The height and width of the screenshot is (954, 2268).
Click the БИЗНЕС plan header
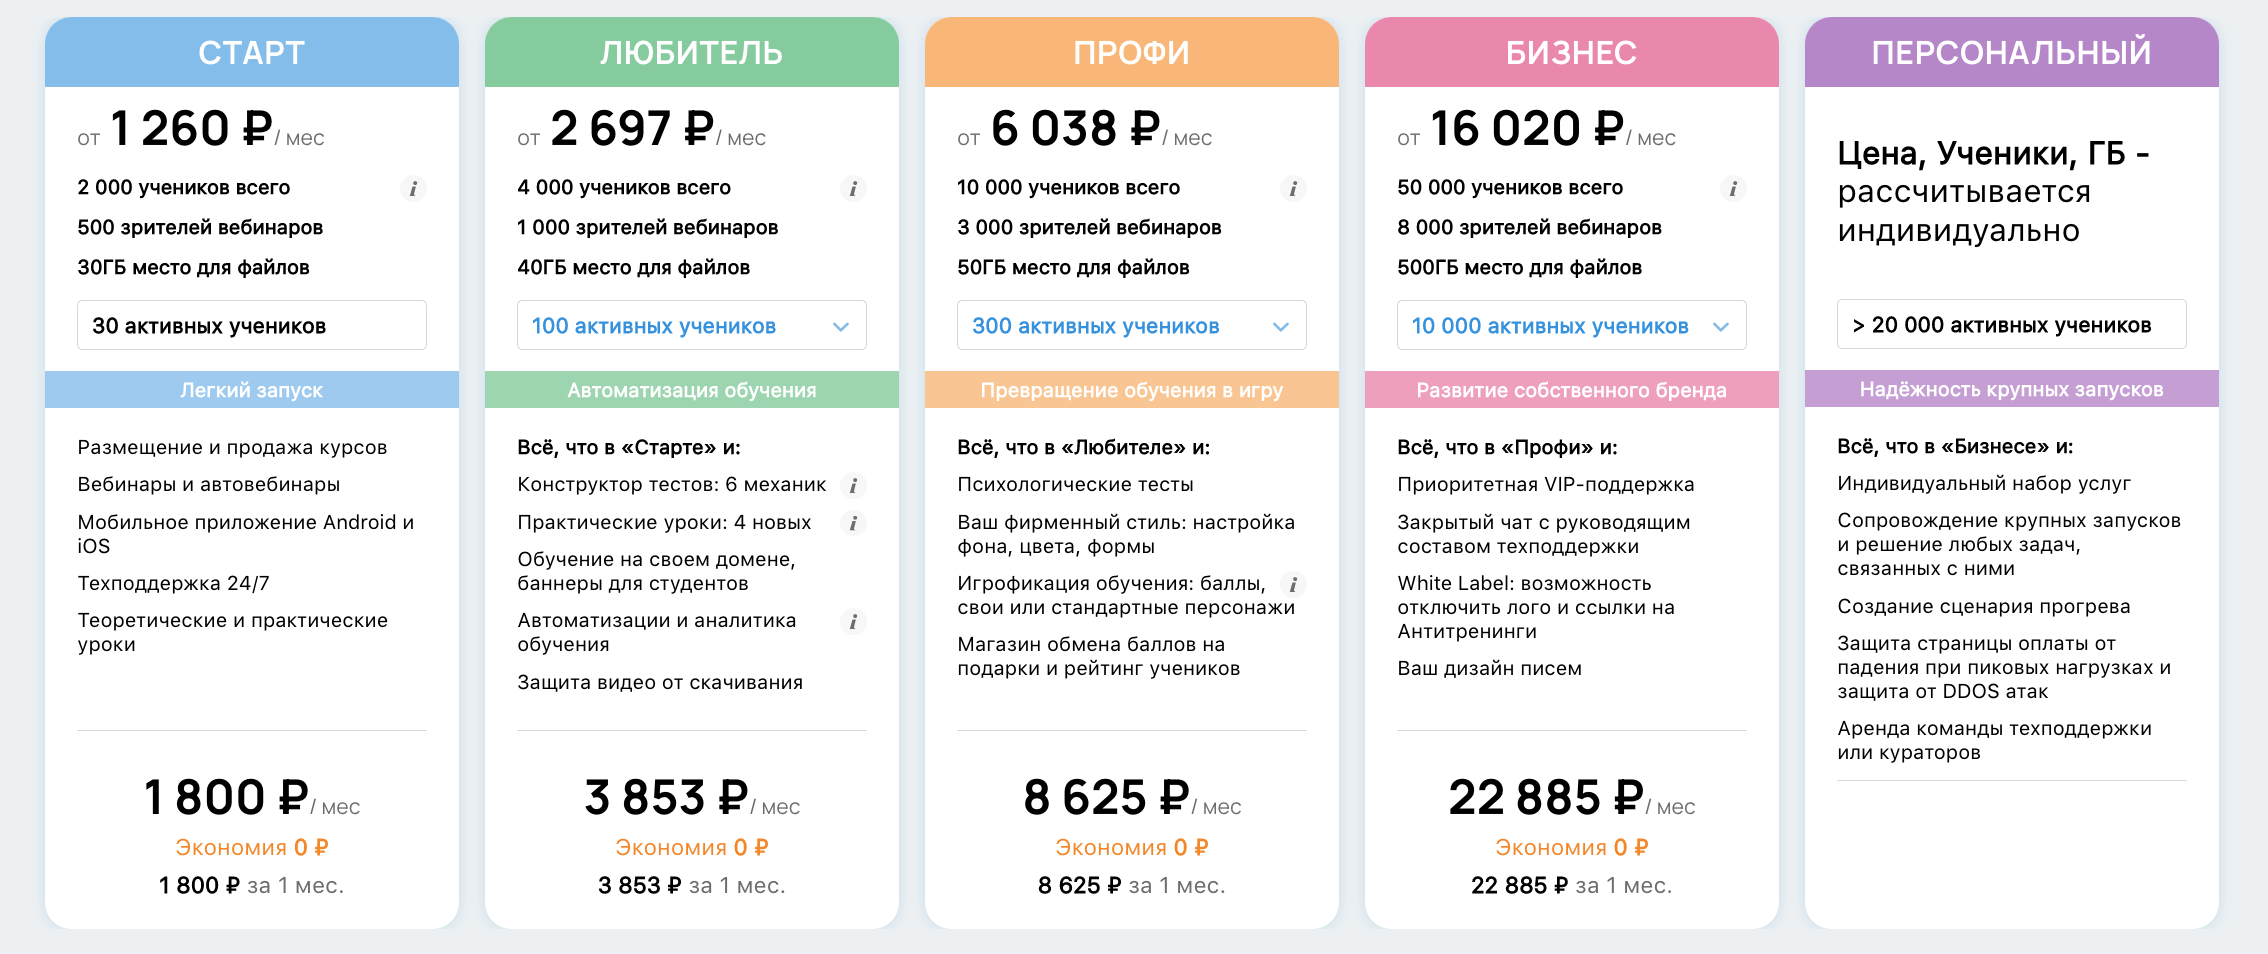[1571, 52]
